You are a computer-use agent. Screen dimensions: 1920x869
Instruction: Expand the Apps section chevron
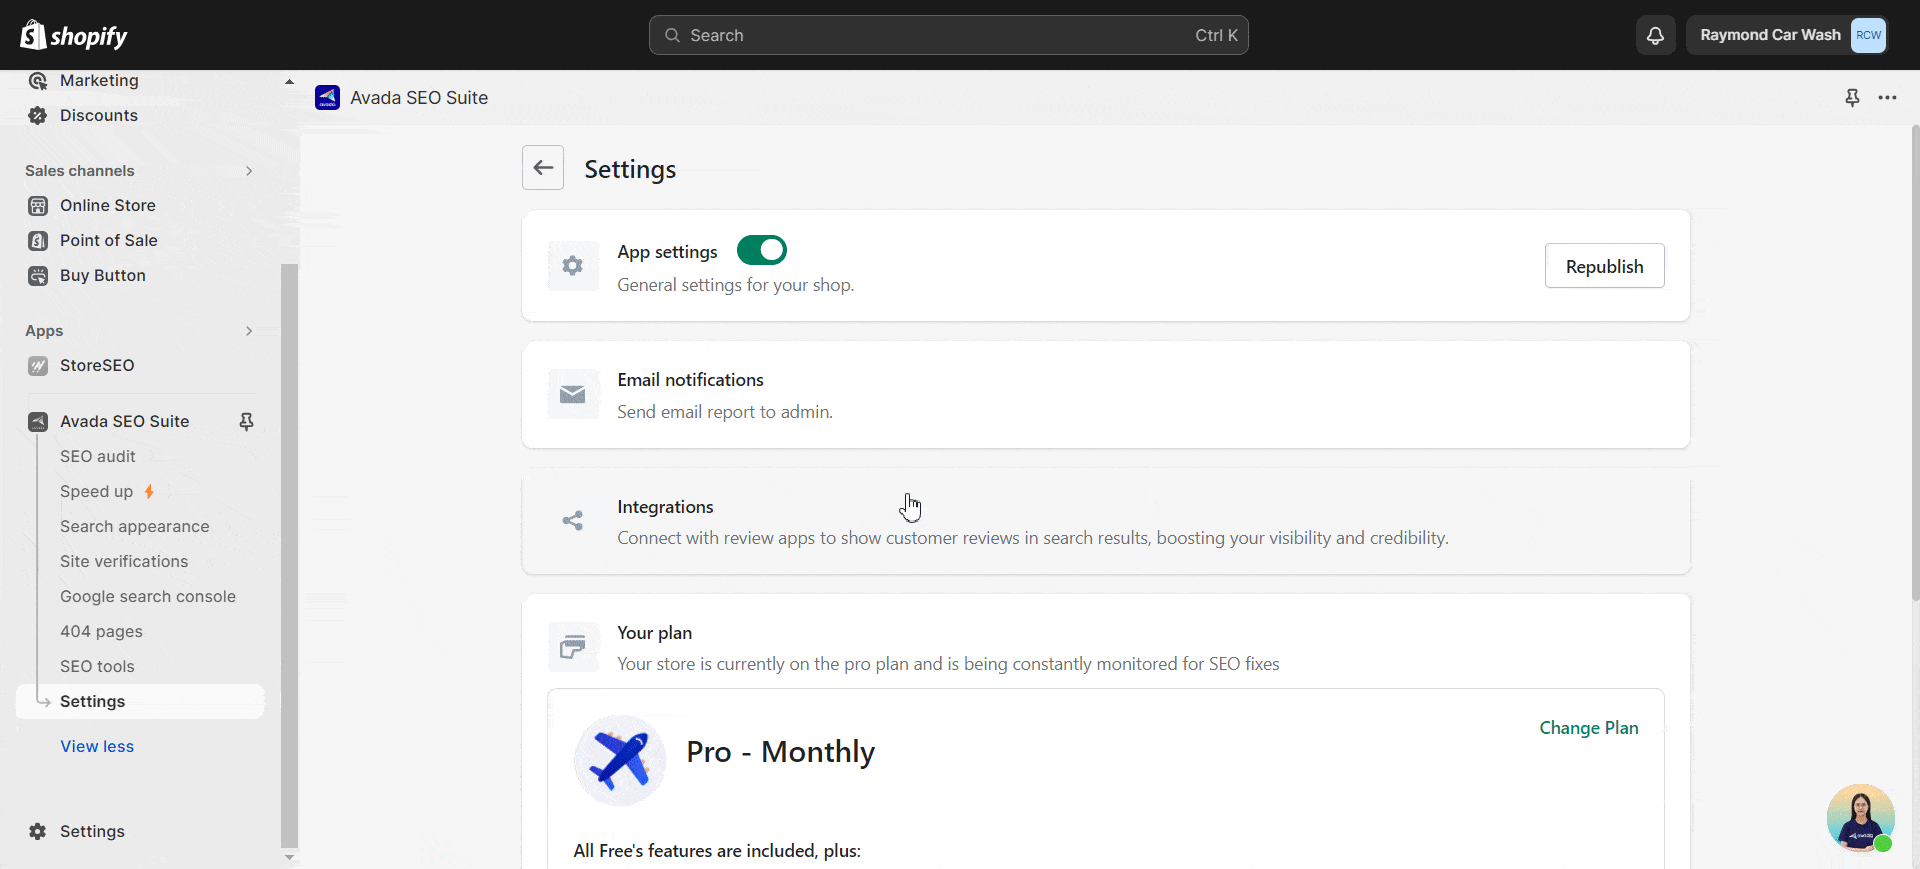249,331
